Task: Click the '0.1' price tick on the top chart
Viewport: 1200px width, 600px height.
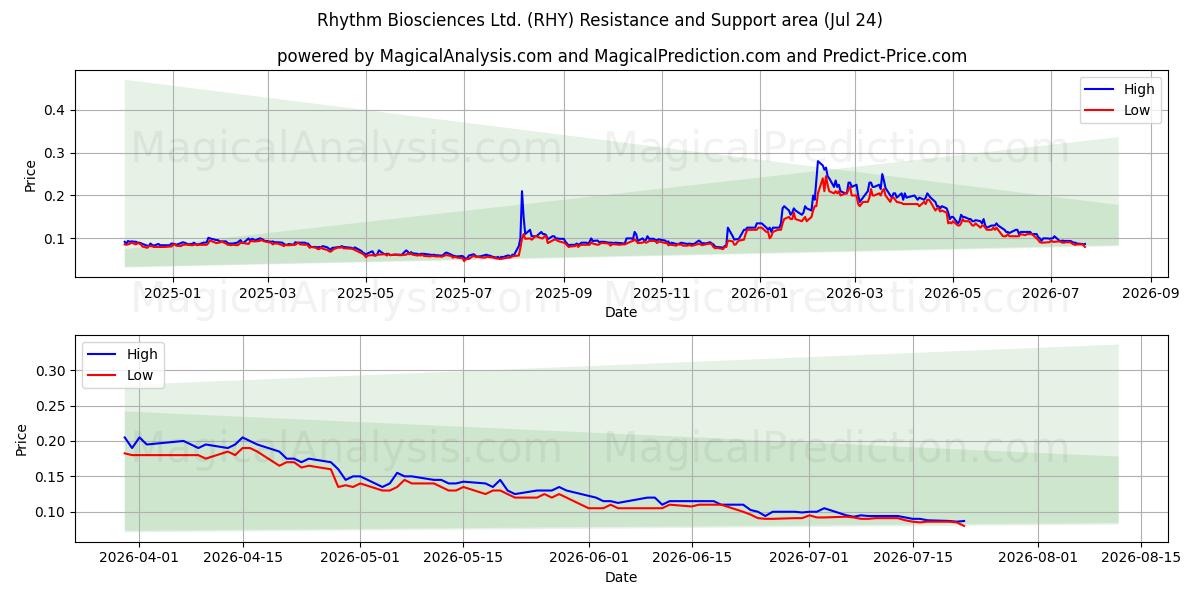Action: pos(56,239)
